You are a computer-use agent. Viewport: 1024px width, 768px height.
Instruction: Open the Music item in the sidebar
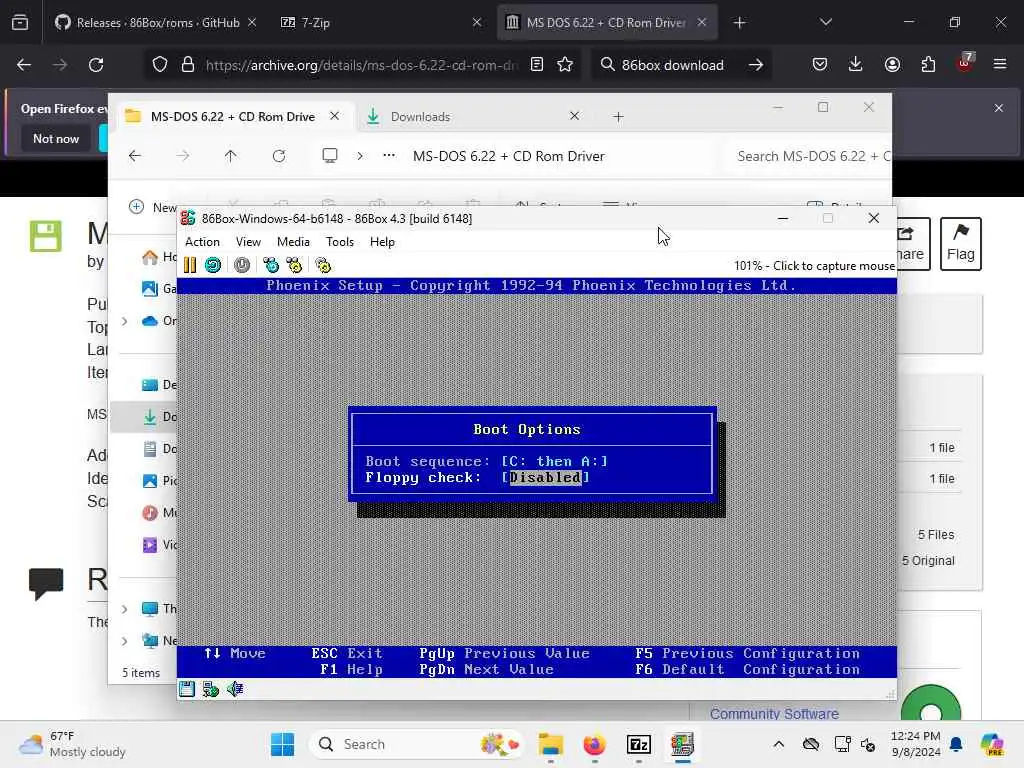159,513
